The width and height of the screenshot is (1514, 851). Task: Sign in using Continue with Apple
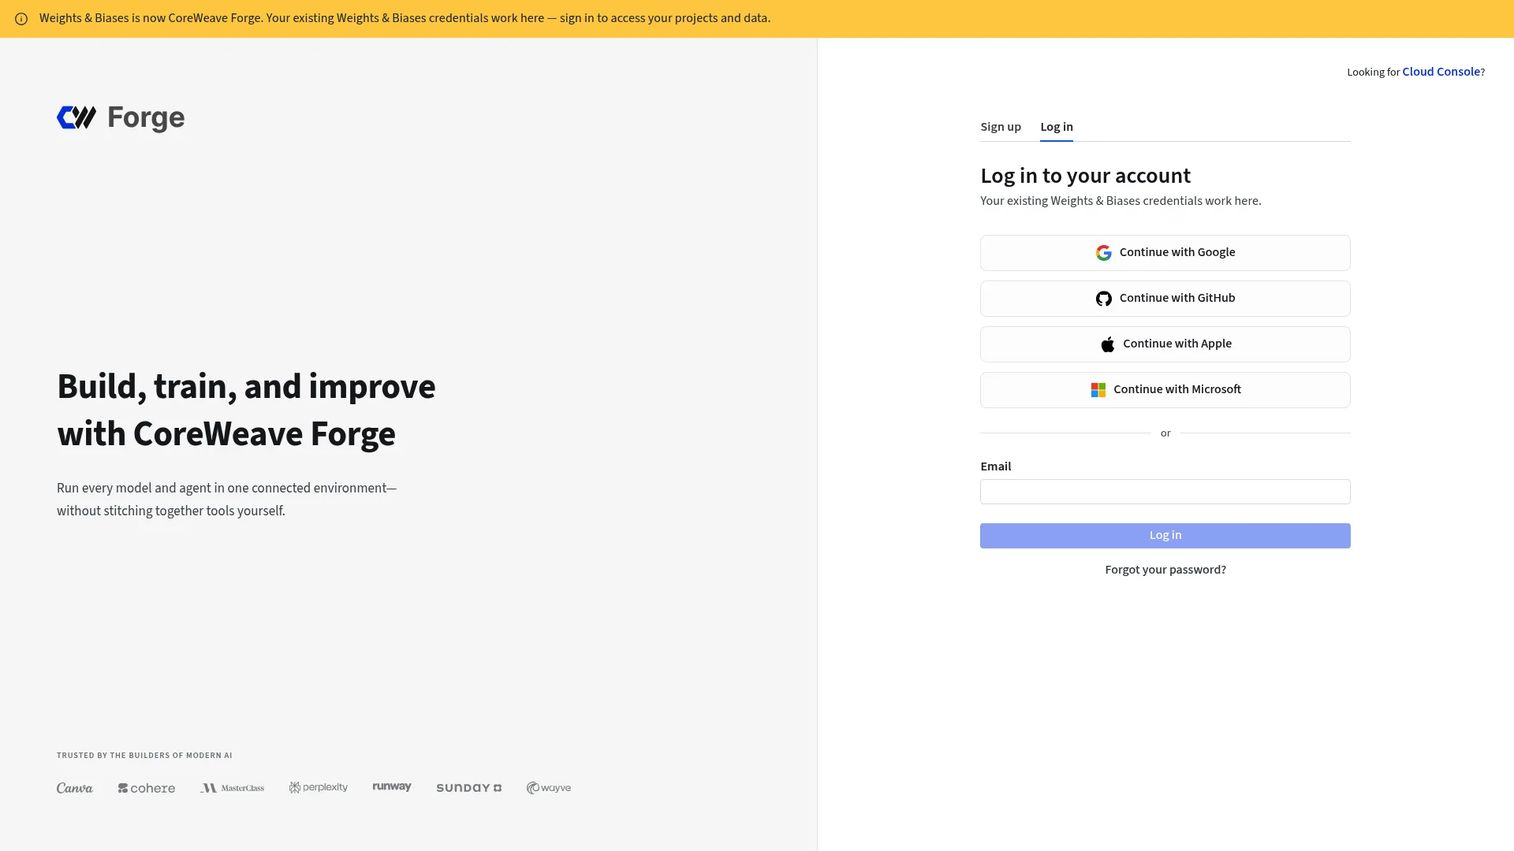pyautogui.click(x=1165, y=344)
